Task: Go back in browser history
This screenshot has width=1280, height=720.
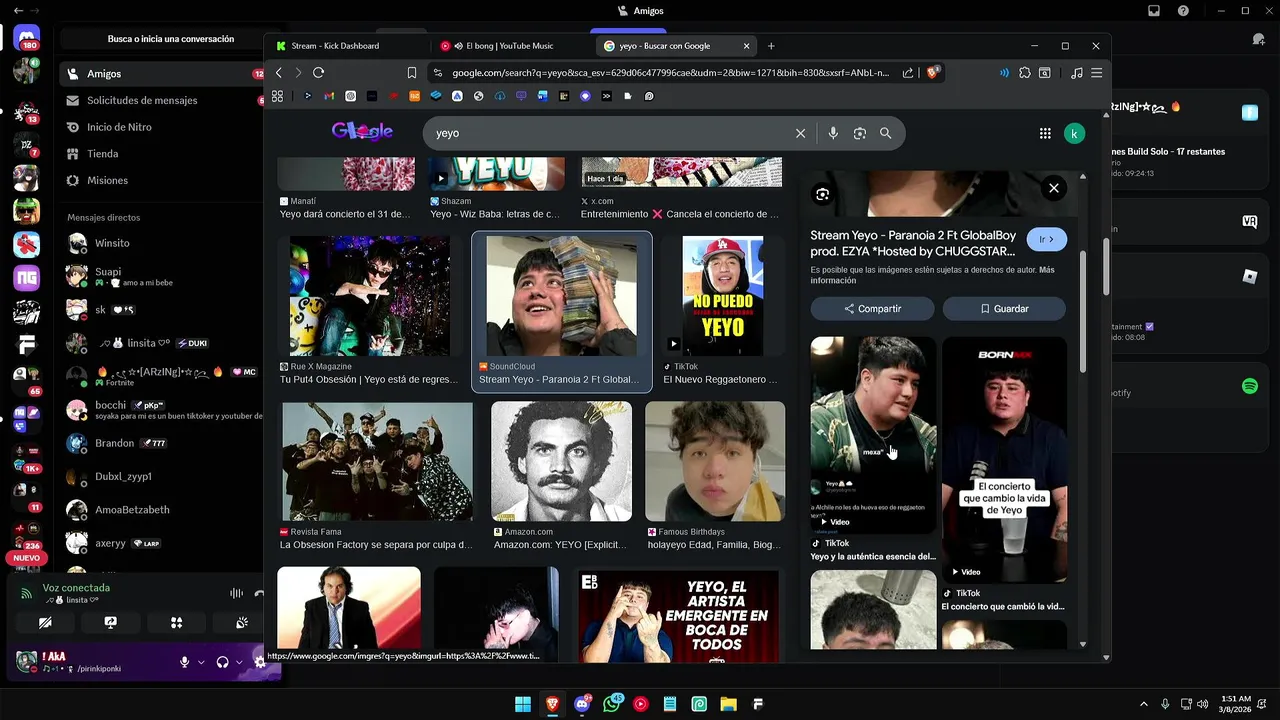Action: pyautogui.click(x=279, y=73)
